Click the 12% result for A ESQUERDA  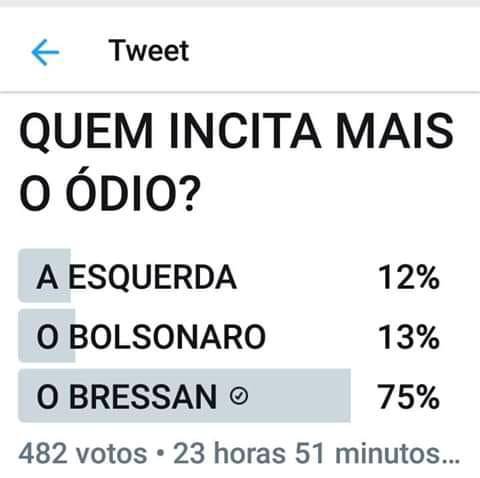(409, 277)
